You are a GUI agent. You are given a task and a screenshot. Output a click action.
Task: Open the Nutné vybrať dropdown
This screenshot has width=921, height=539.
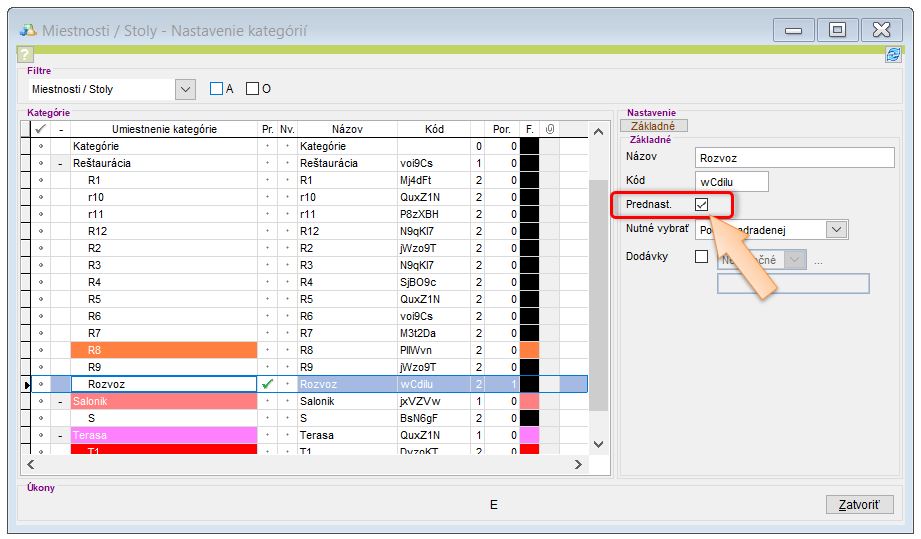pos(836,230)
